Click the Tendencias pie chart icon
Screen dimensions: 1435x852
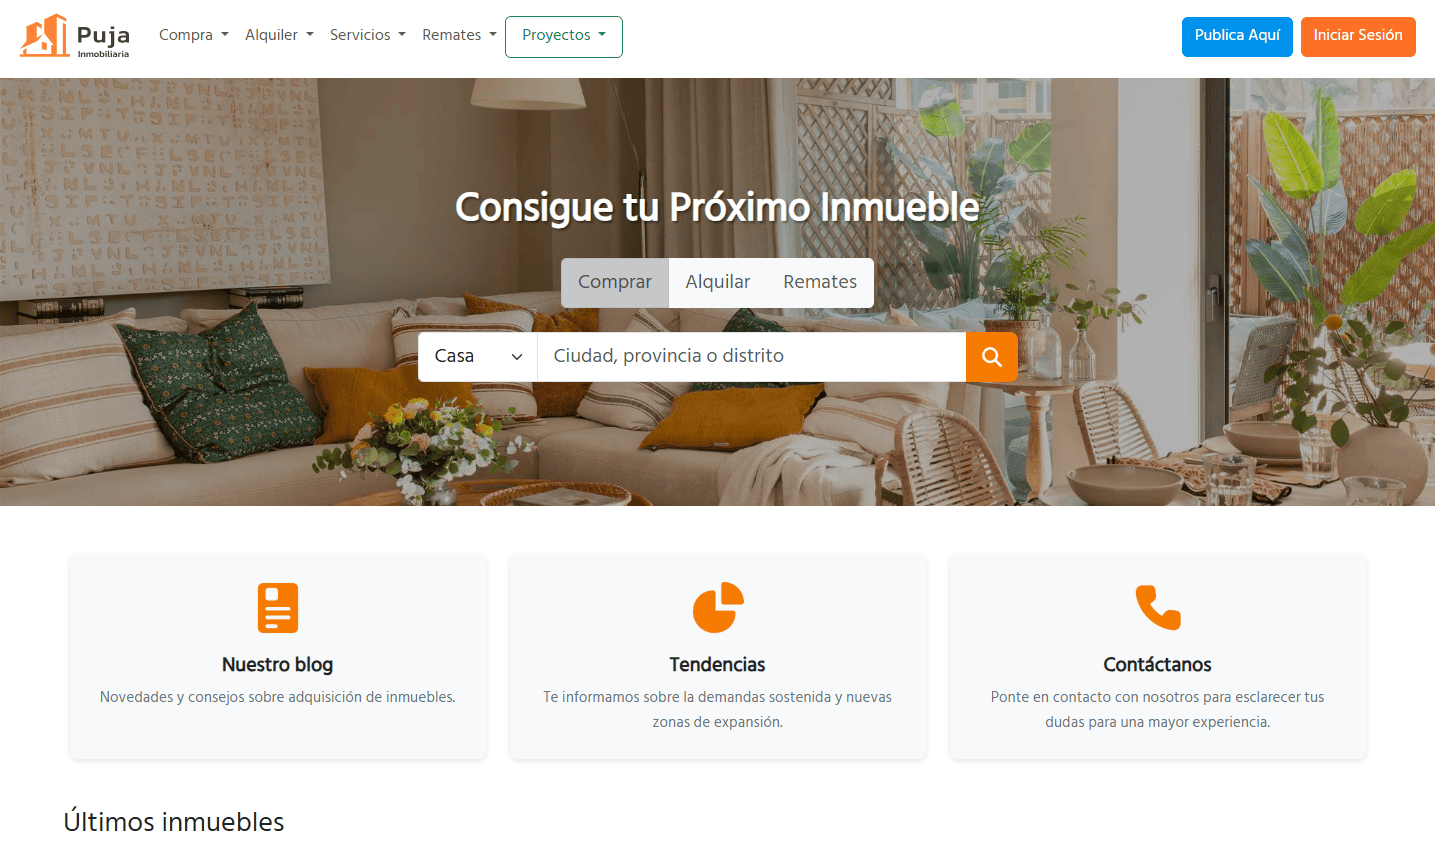point(718,607)
